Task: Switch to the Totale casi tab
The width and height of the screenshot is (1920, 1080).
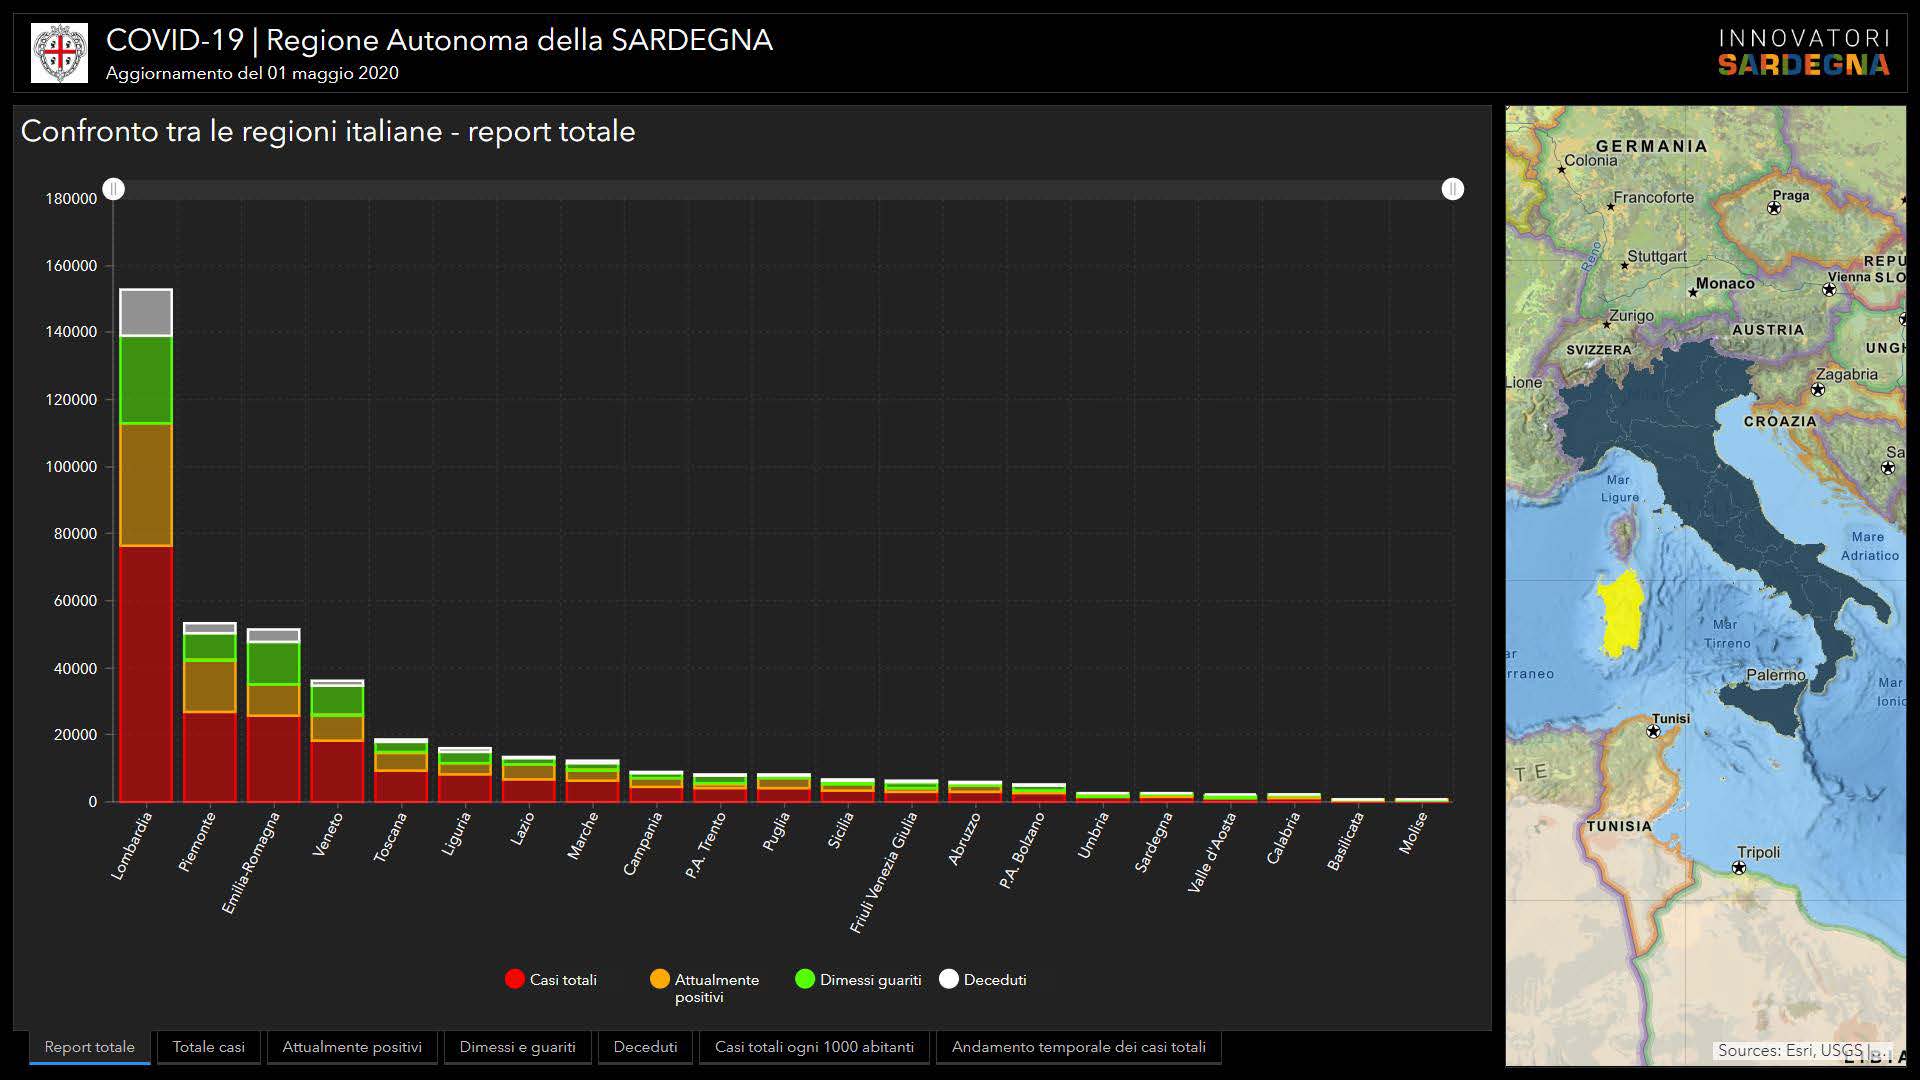Action: click(x=208, y=1047)
